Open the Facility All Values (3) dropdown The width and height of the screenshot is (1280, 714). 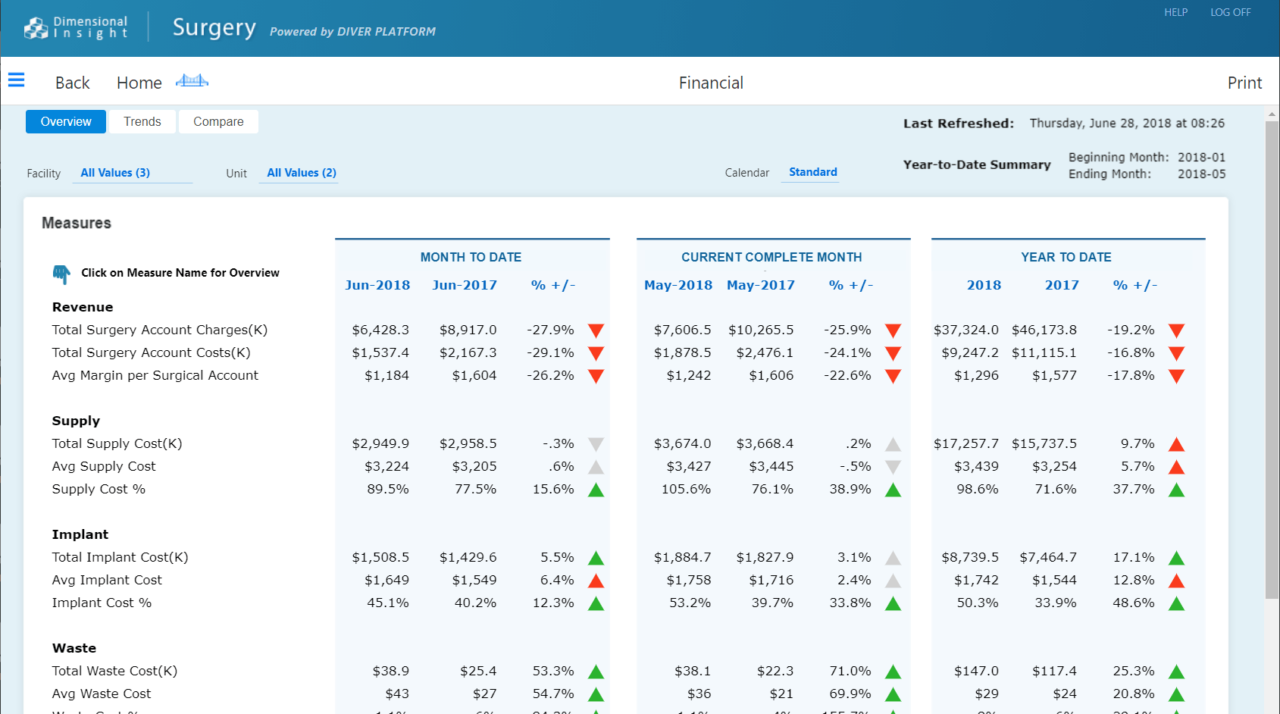click(115, 173)
